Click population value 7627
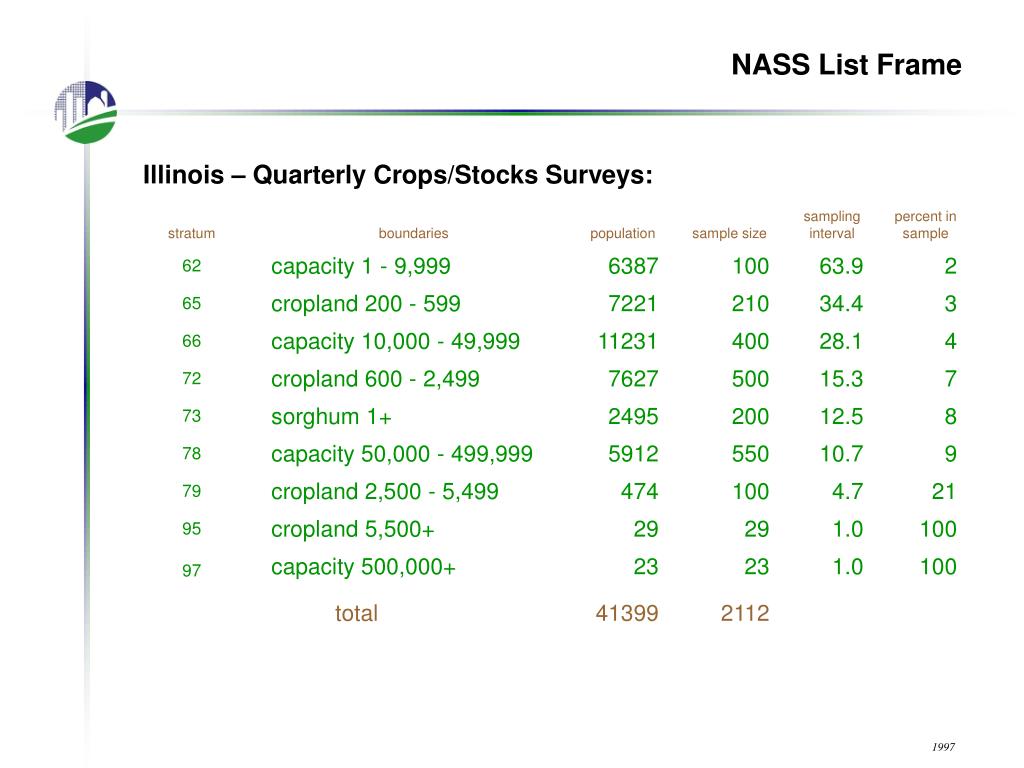This screenshot has width=1024, height=768. [633, 379]
